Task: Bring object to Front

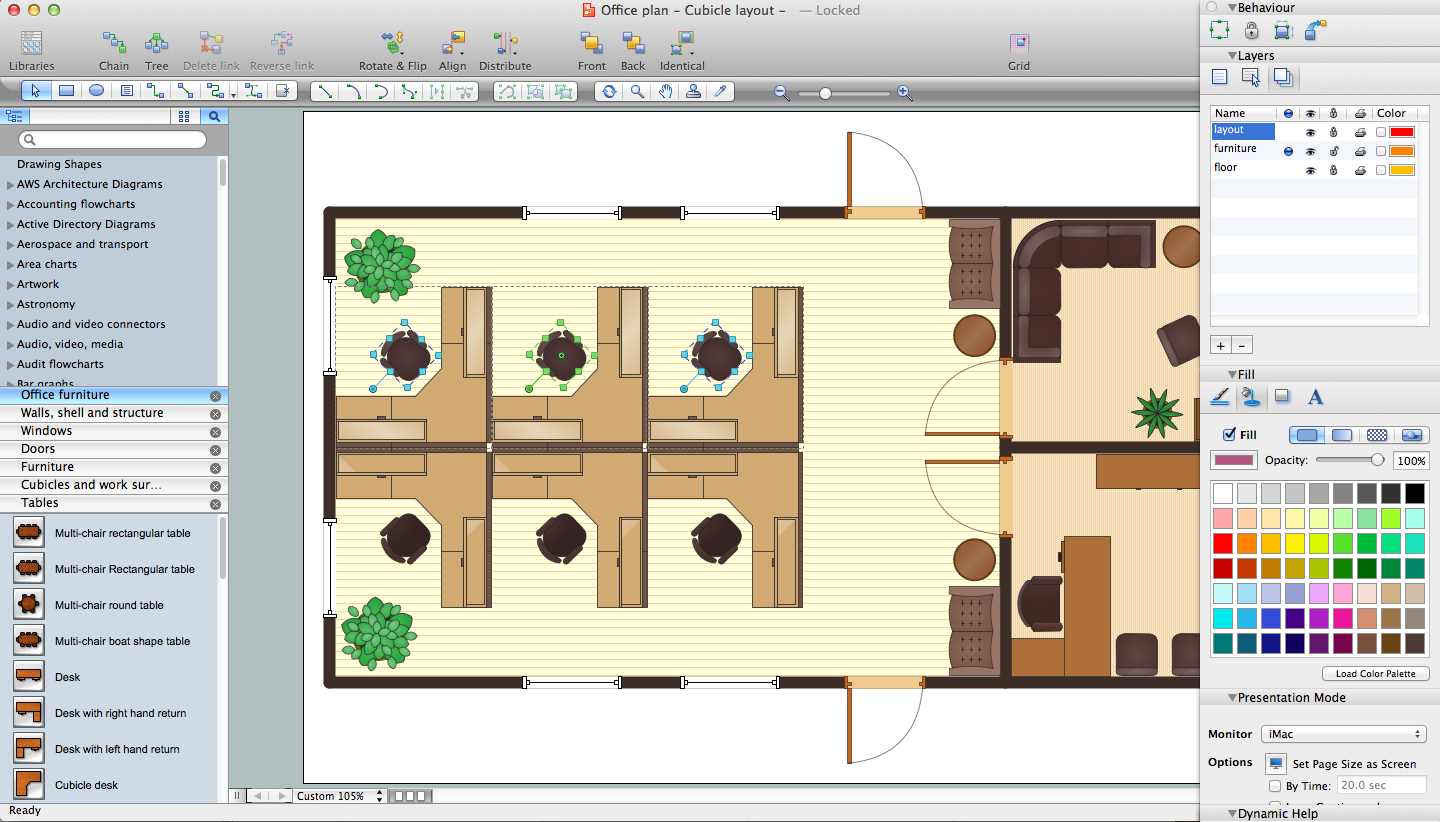Action: coord(591,44)
